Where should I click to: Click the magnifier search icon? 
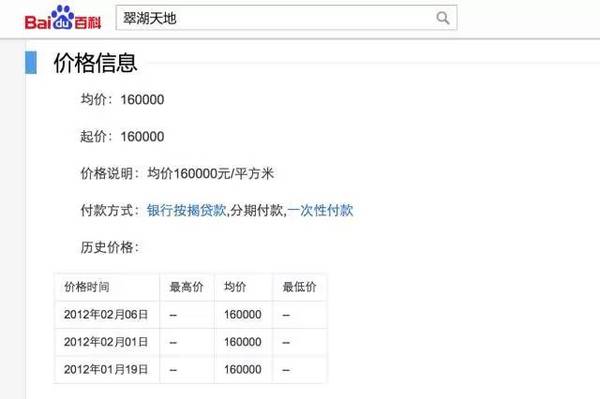(x=443, y=18)
